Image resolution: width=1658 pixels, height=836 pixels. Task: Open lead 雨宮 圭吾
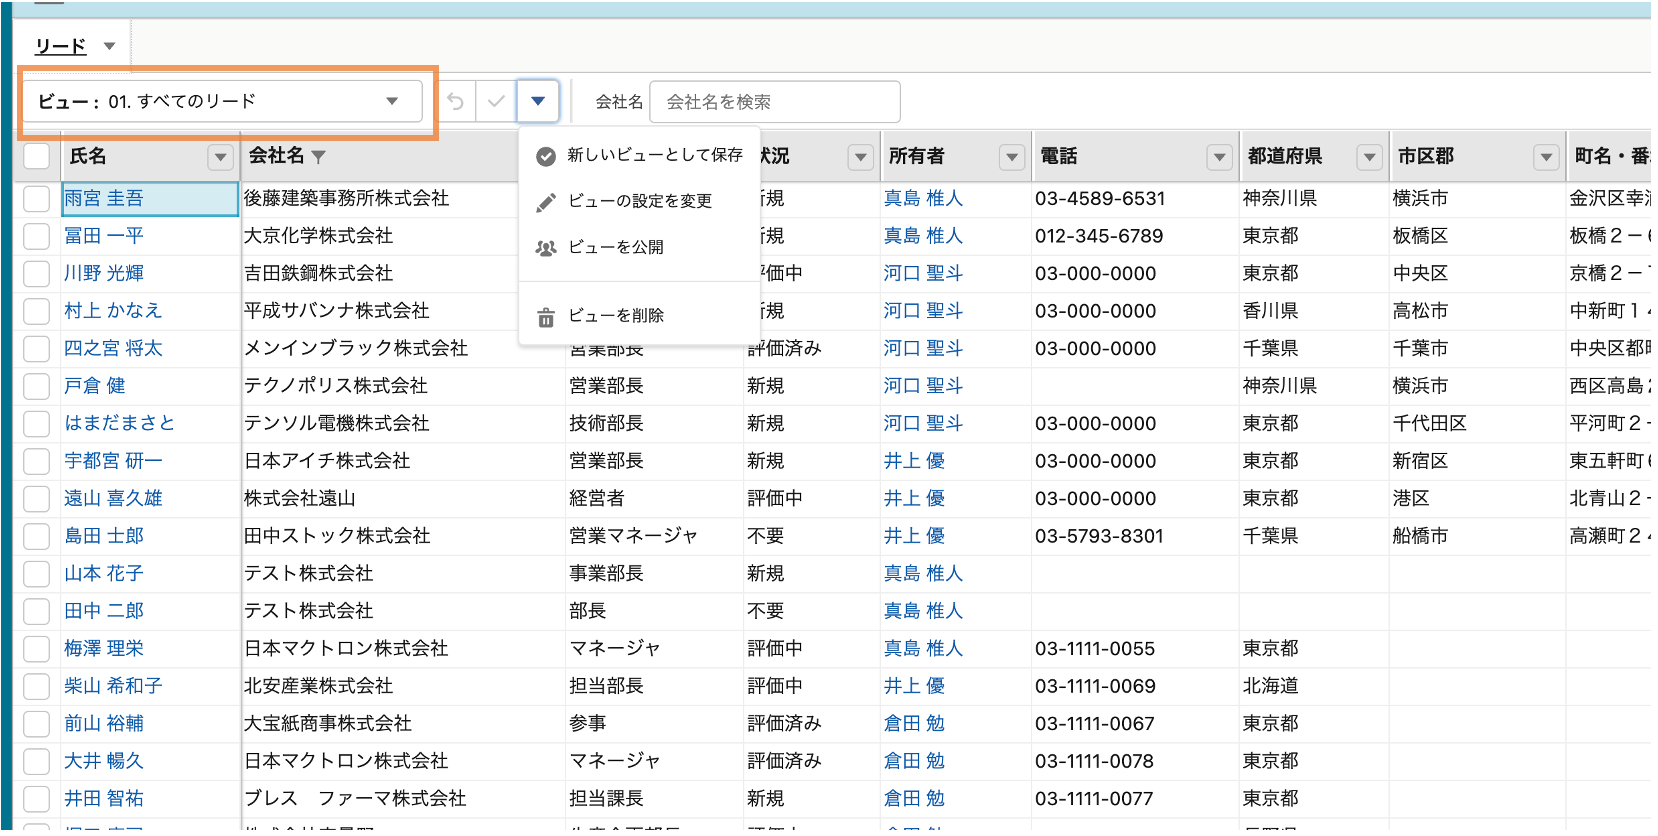104,199
